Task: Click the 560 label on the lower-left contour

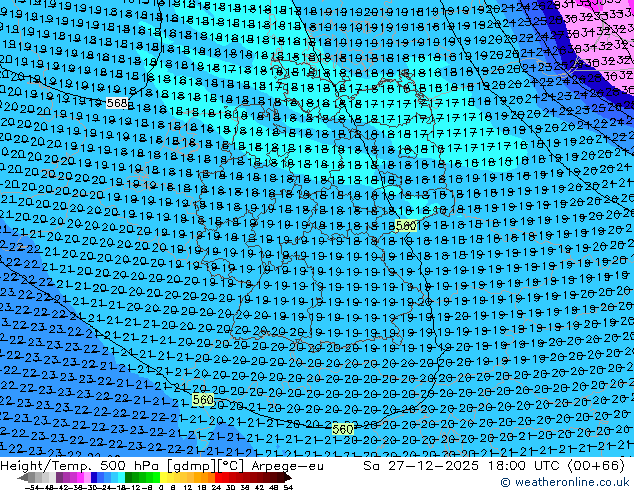Action: 203,400
